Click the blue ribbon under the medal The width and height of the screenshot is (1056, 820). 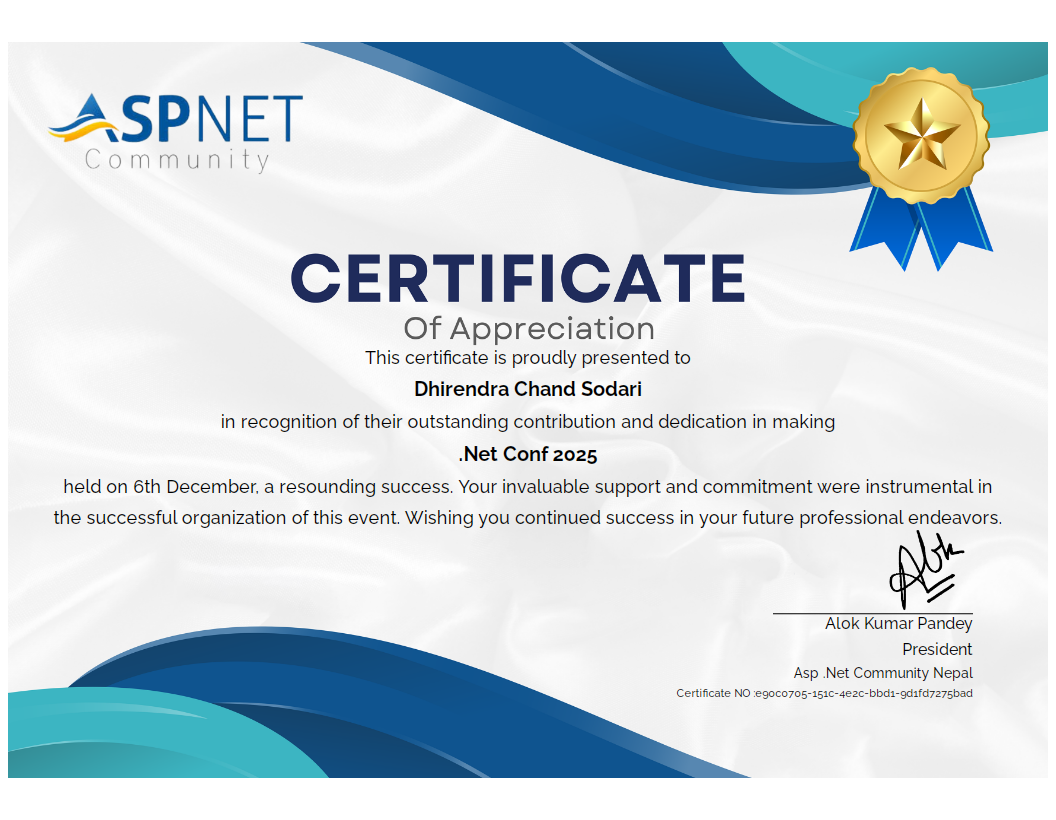[x=920, y=228]
